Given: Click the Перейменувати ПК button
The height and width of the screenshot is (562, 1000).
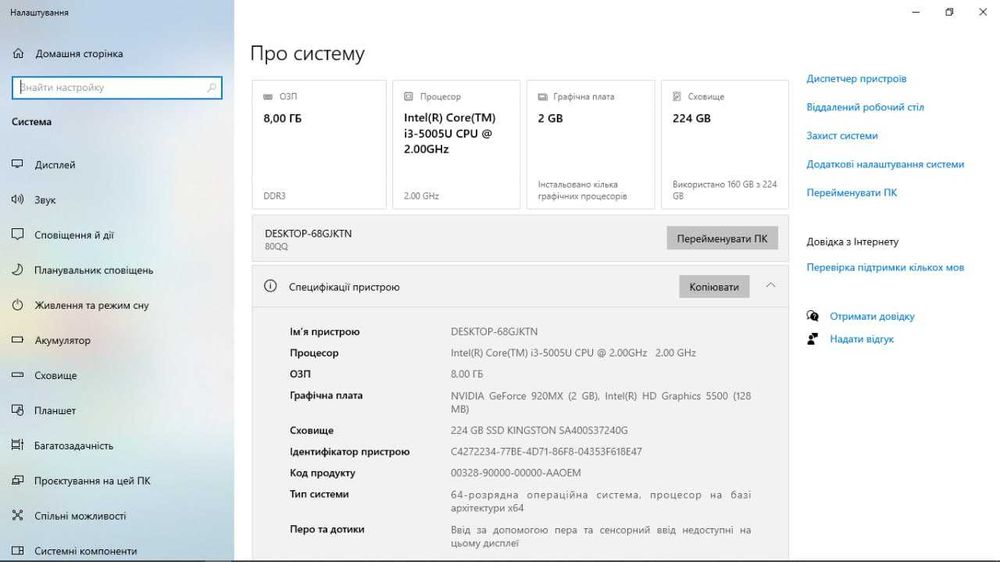Looking at the screenshot, I should [722, 239].
